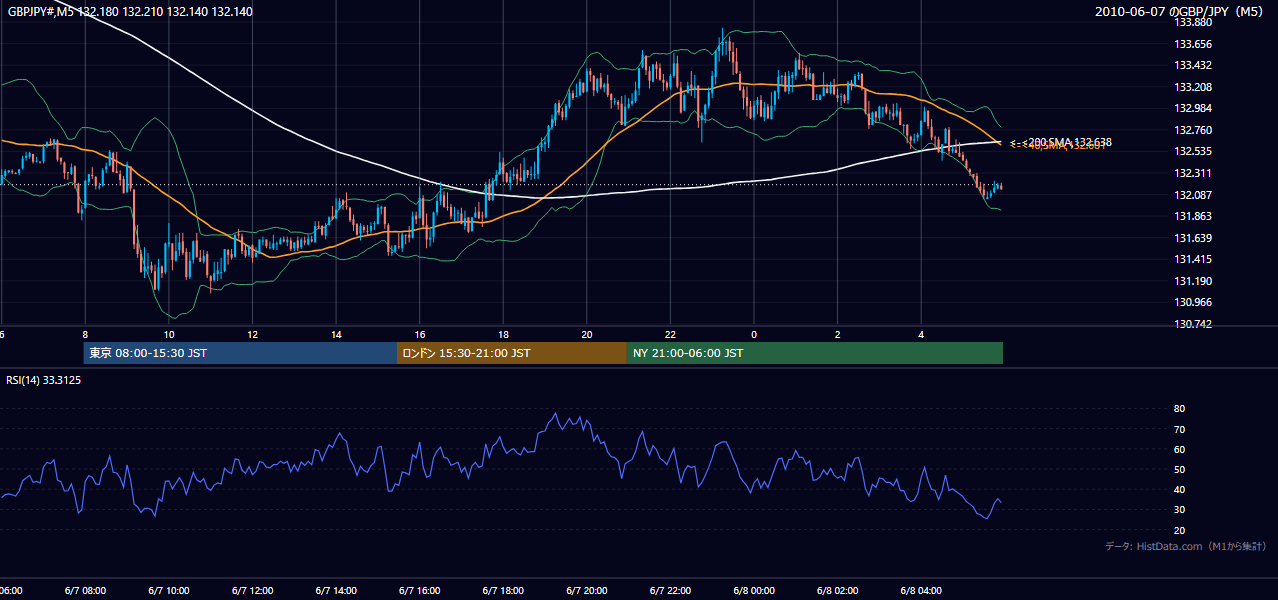The width and height of the screenshot is (1278, 600).
Task: Click hour label 22 under price chart
Action: click(x=670, y=334)
